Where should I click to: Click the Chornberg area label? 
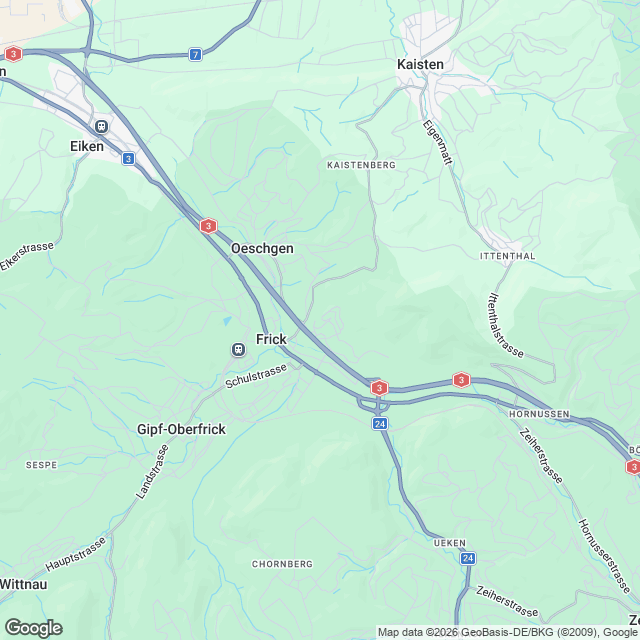[282, 564]
